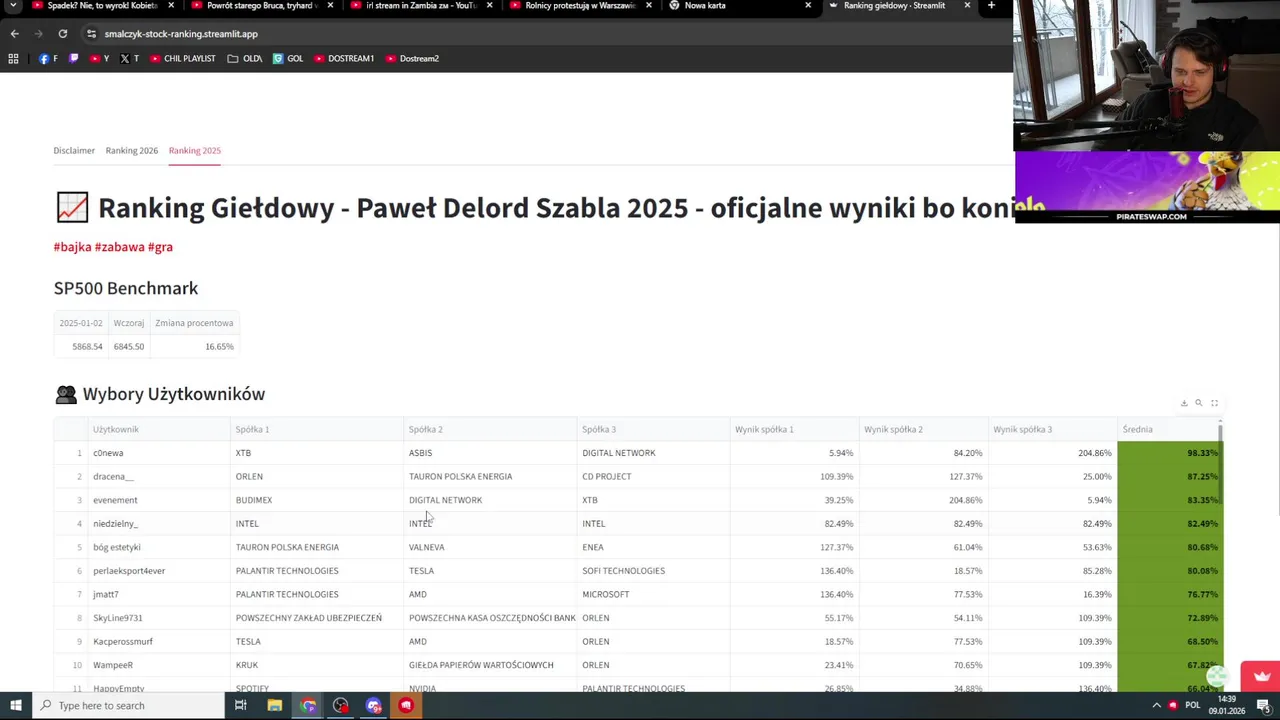Screen dimensions: 1280x720
Task: Select the bóg estetyki user cell
Action: click(x=159, y=547)
